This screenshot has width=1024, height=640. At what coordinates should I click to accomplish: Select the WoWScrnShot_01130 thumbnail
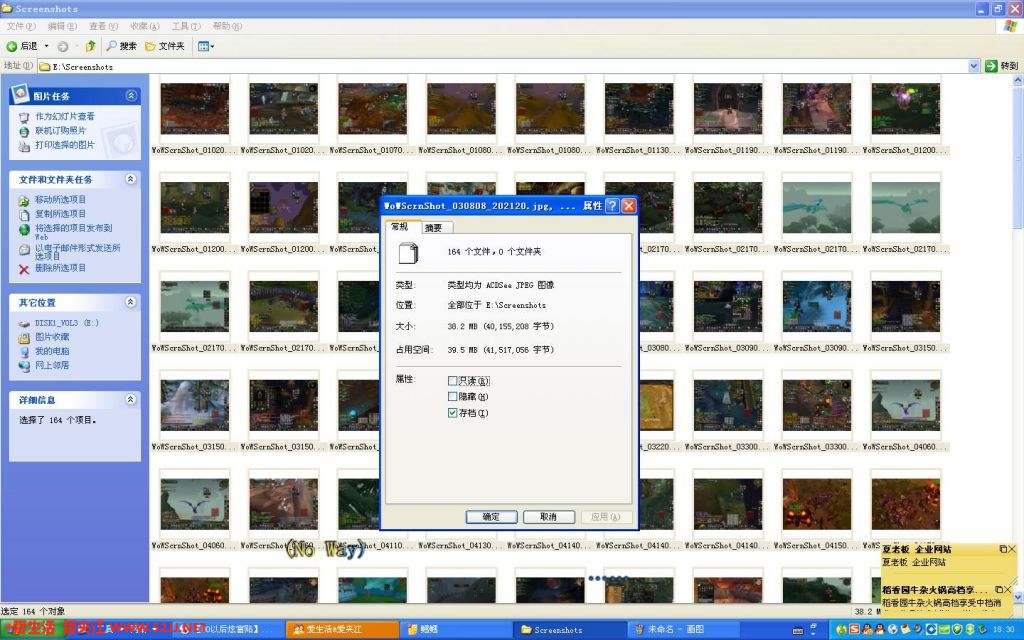coord(639,109)
